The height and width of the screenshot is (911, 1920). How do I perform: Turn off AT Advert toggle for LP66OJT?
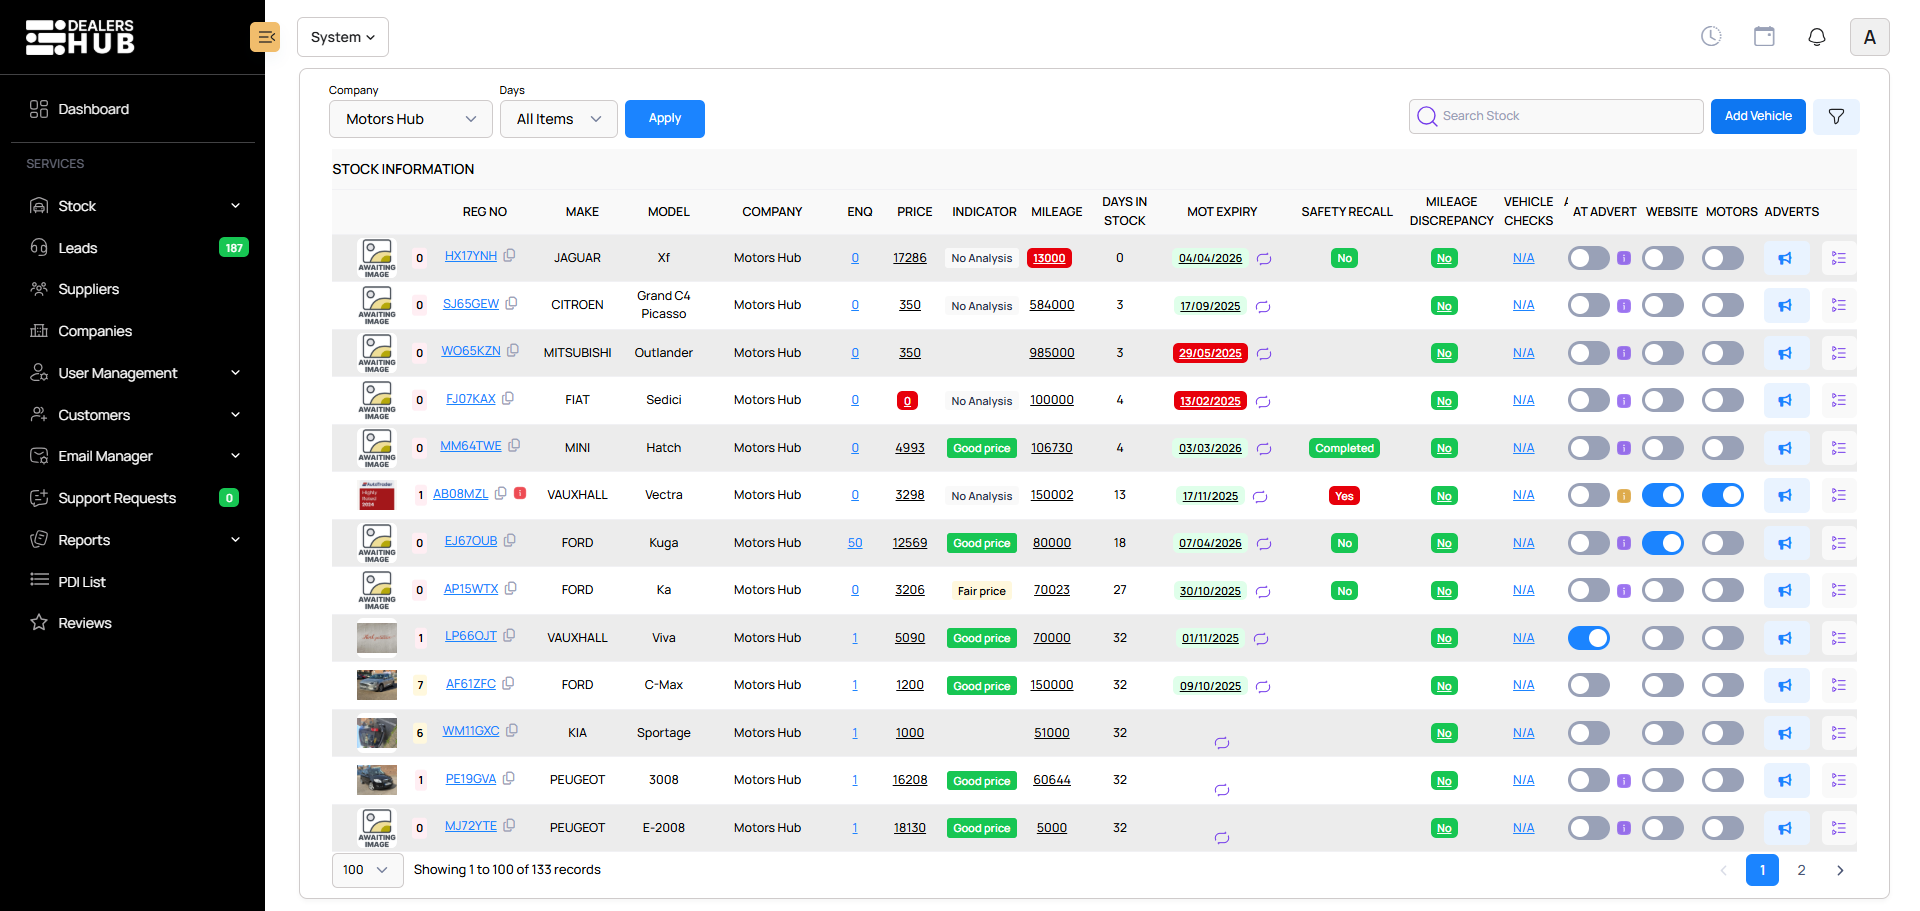point(1588,638)
